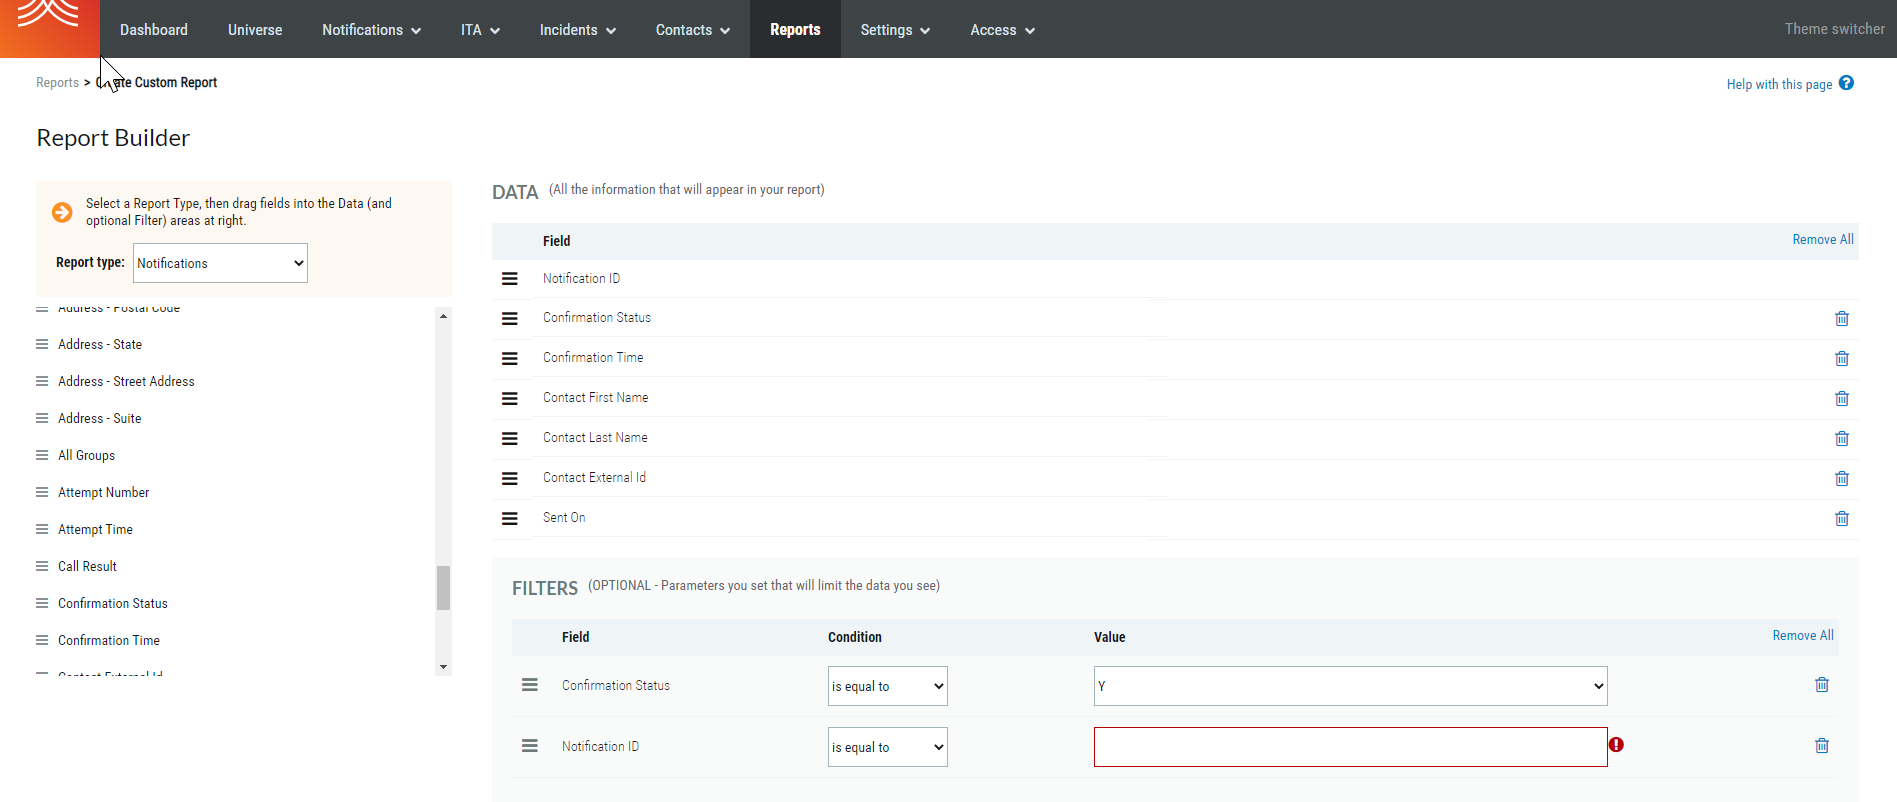This screenshot has height=802, width=1897.
Task: Open the Incidents menu in navbar
Action: pyautogui.click(x=577, y=30)
